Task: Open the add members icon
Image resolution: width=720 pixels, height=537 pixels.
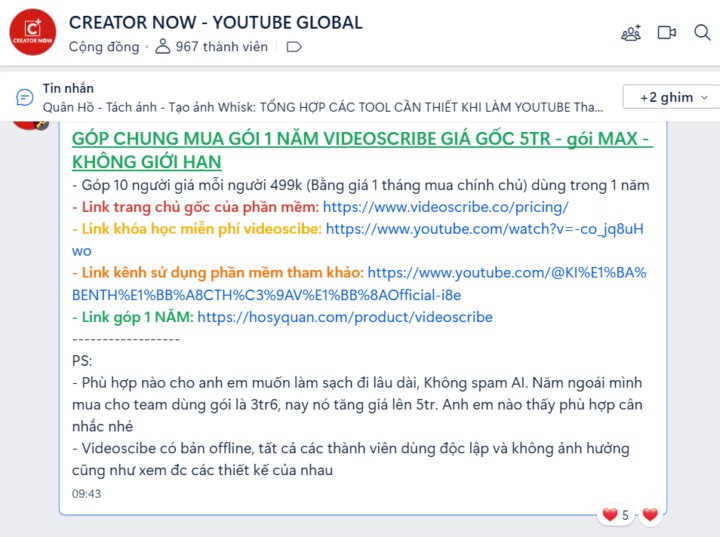Action: 631,33
